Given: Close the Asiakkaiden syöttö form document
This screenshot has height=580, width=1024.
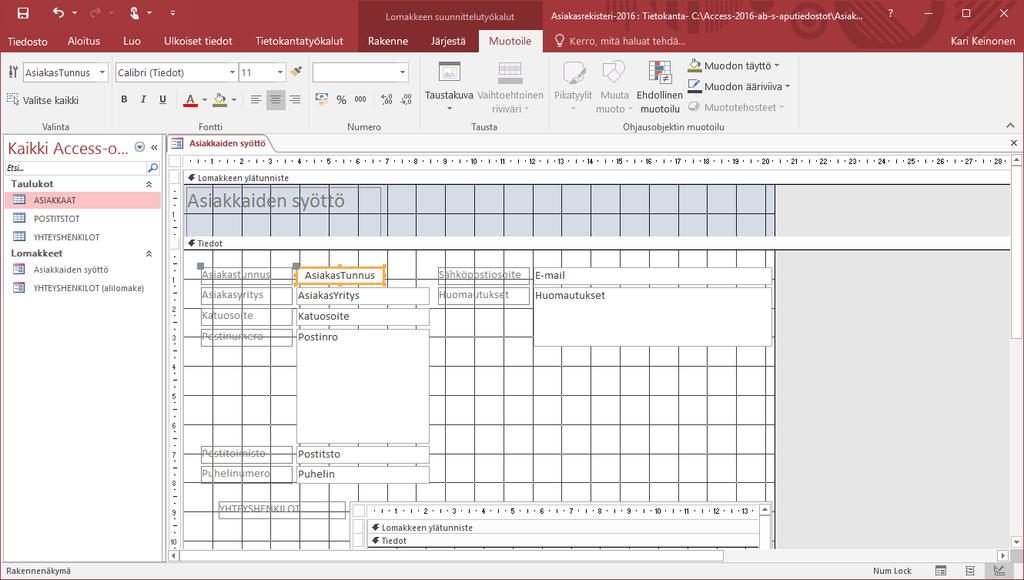Looking at the screenshot, I should coord(1014,142).
